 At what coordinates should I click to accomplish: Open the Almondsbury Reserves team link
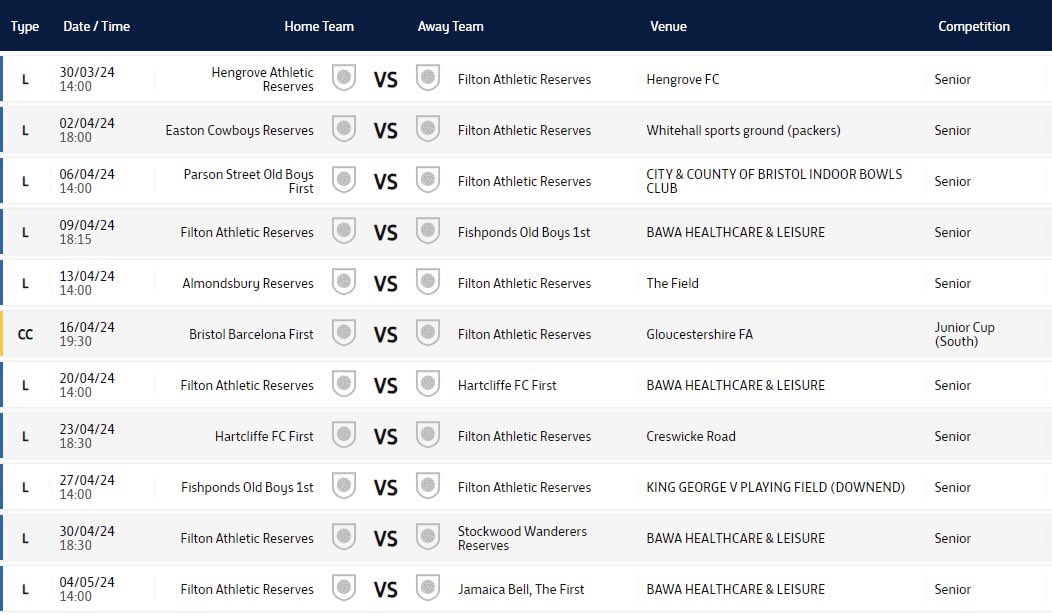coord(248,283)
